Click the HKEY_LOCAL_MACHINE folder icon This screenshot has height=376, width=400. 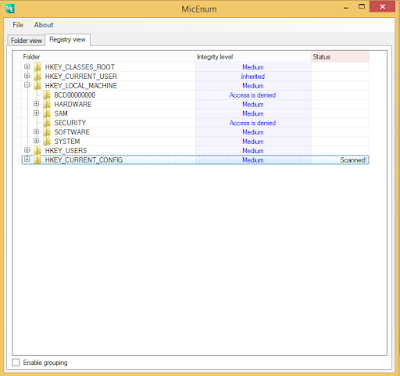[x=37, y=86]
